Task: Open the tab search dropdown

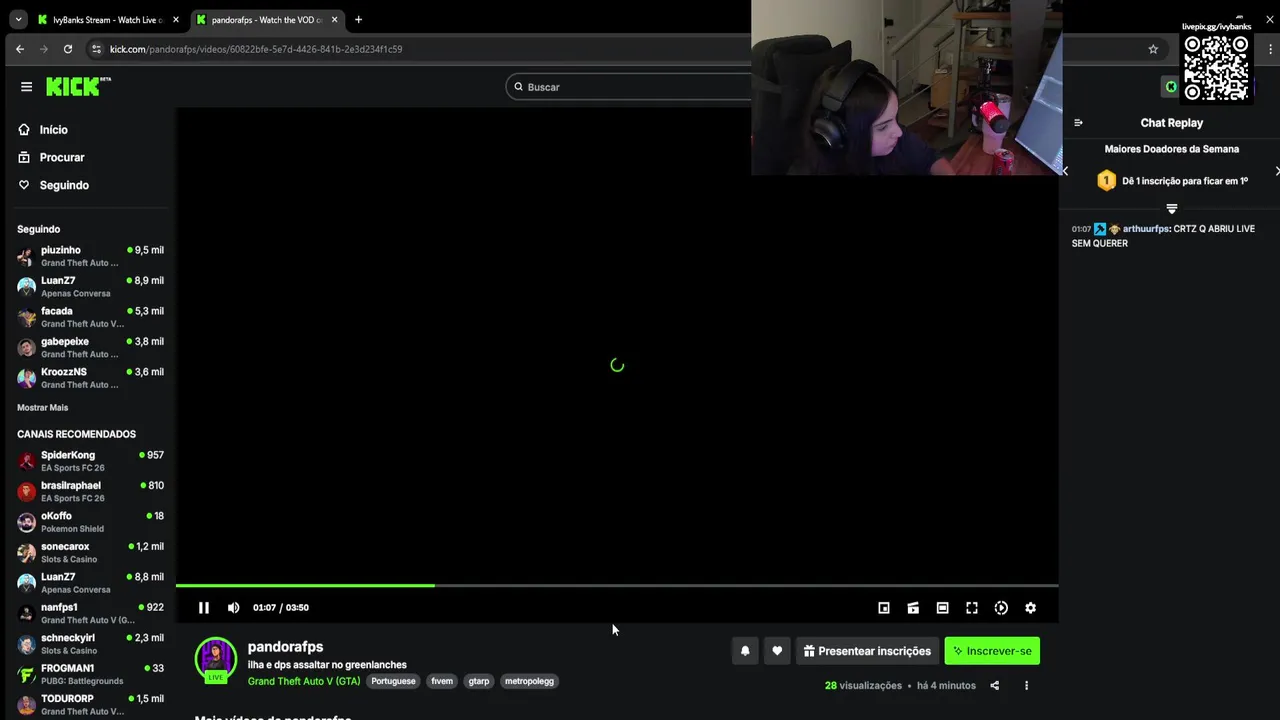Action: click(18, 20)
